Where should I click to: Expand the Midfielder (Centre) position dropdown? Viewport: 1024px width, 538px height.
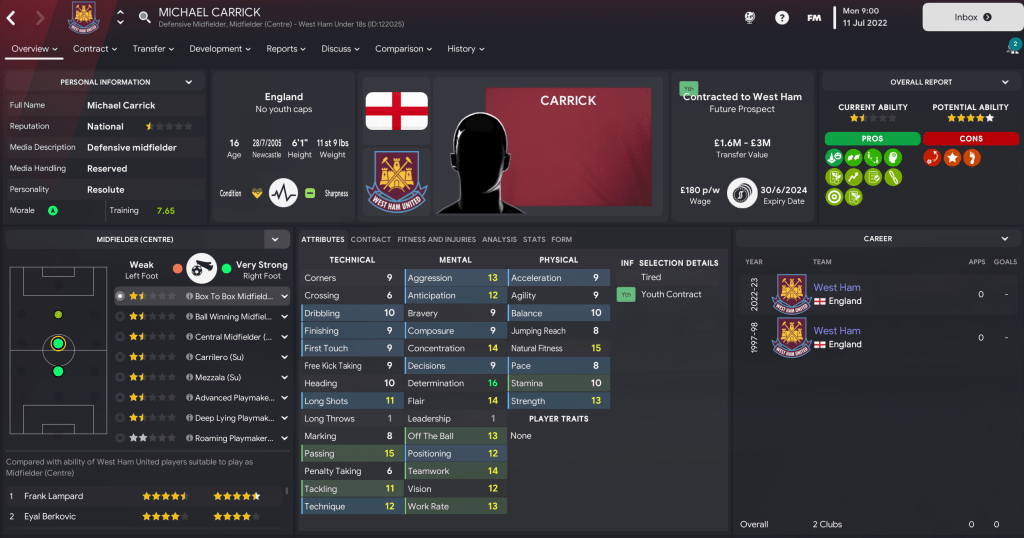tap(276, 240)
